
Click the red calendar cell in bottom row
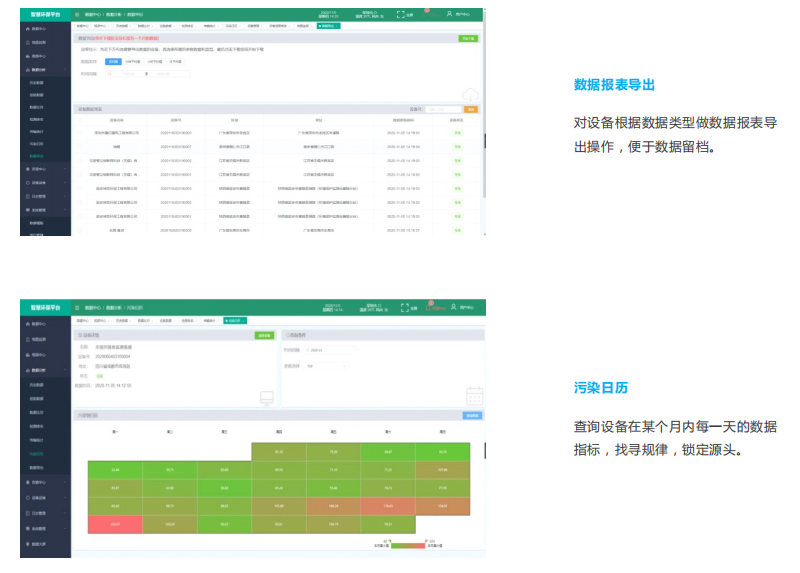115,523
